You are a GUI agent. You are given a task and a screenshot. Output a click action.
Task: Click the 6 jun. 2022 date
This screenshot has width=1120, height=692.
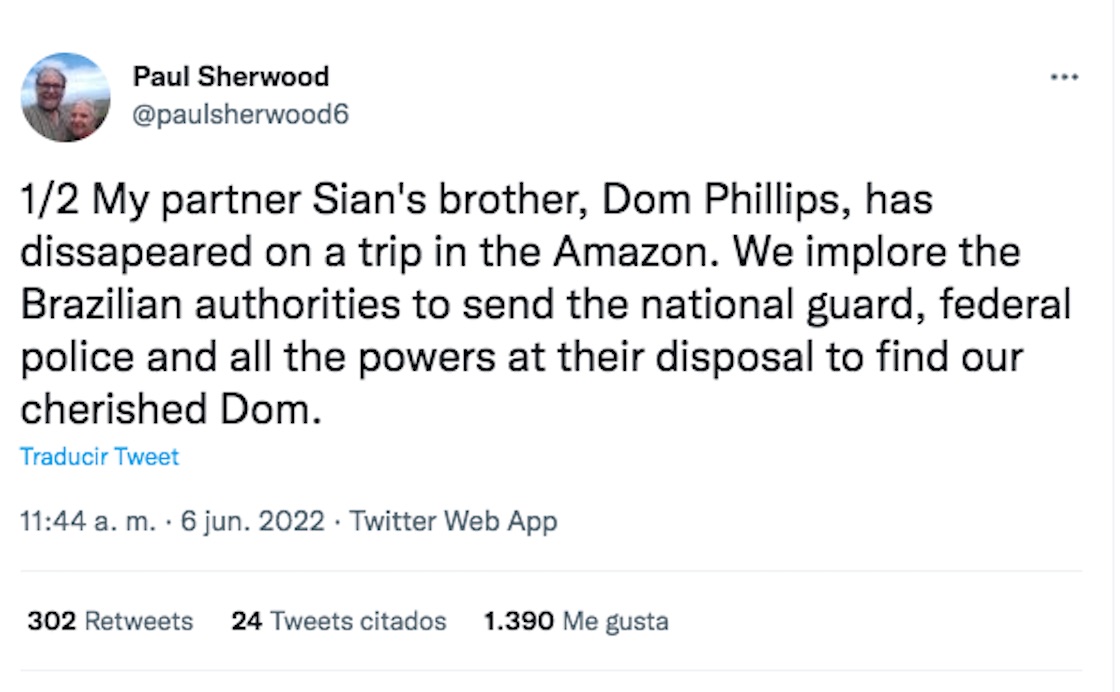click(252, 521)
